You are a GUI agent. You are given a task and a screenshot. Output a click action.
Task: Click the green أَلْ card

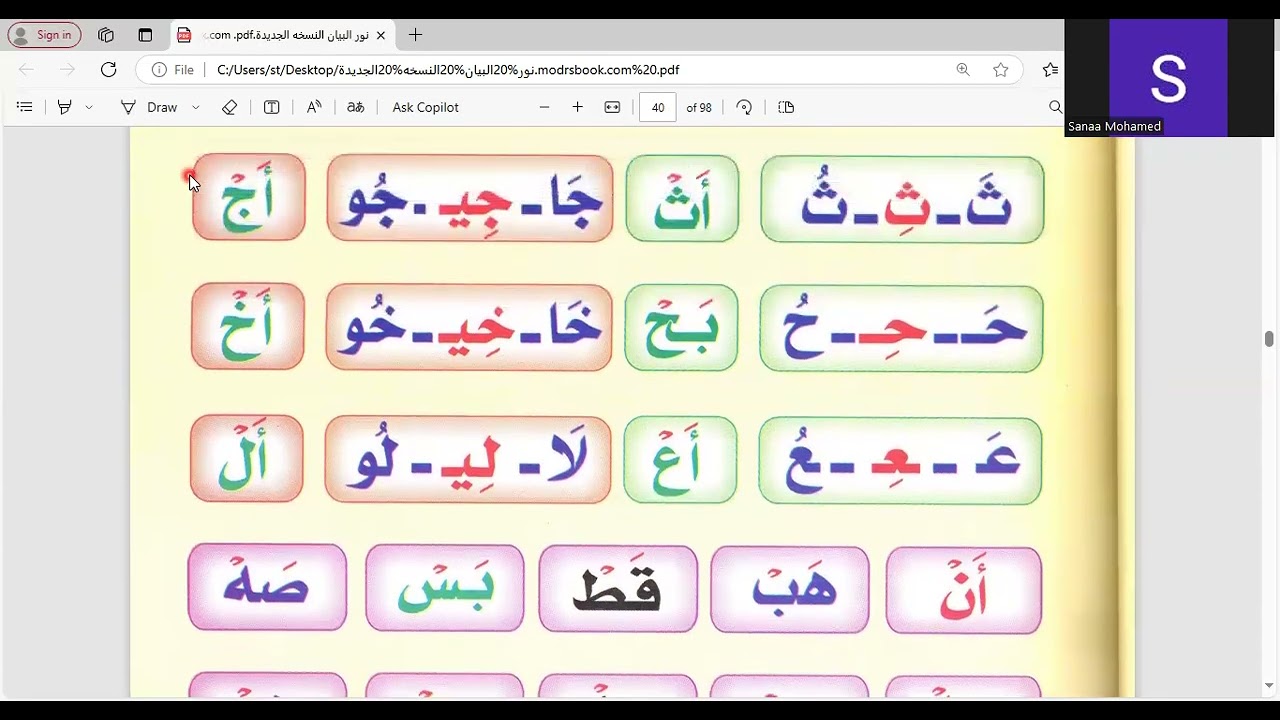[247, 458]
